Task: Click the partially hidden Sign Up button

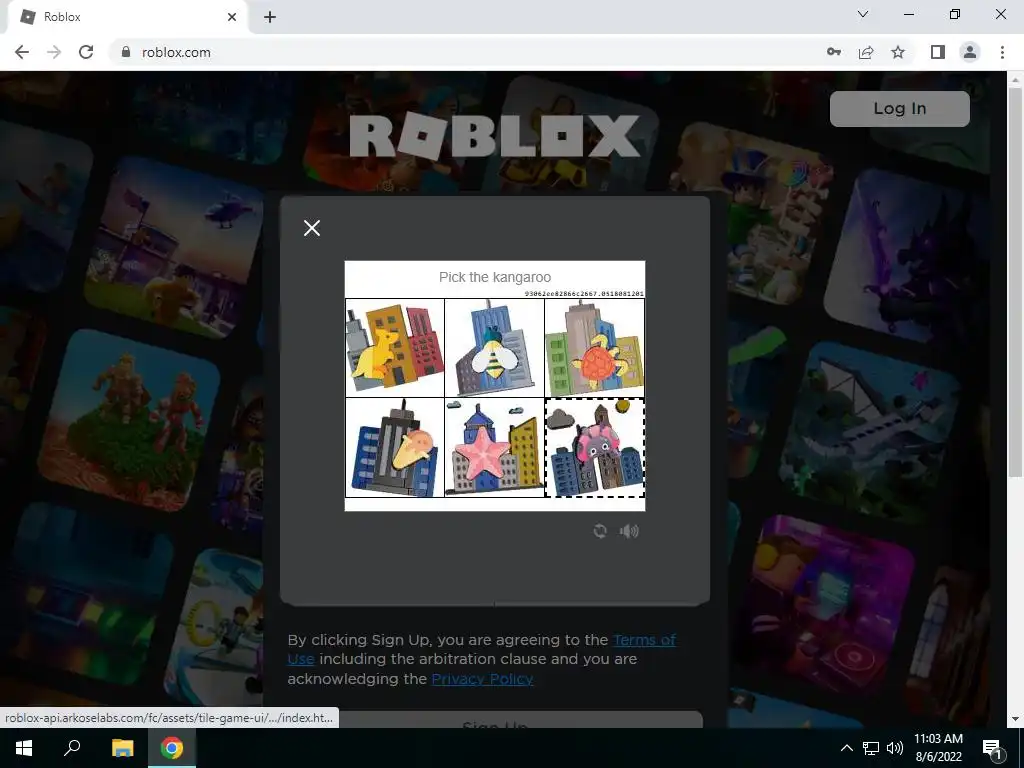Action: click(494, 721)
